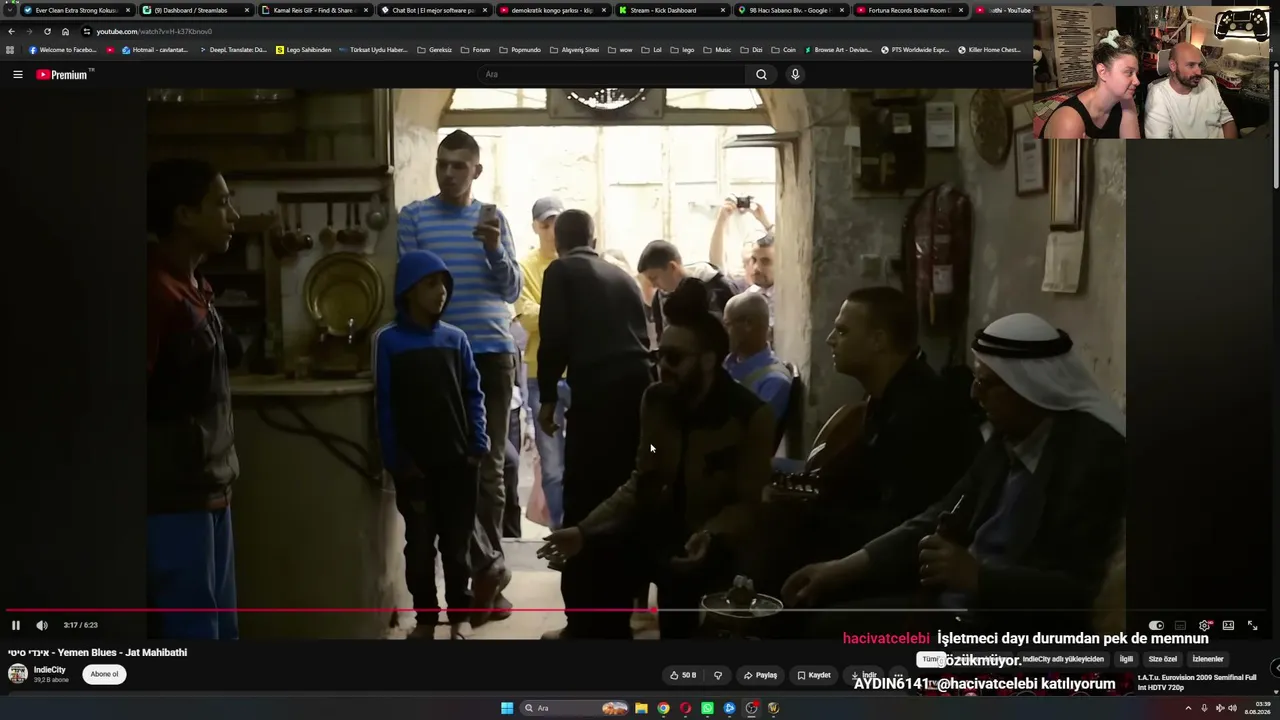Pause the video playback
Viewport: 1280px width, 720px height.
tap(16, 625)
